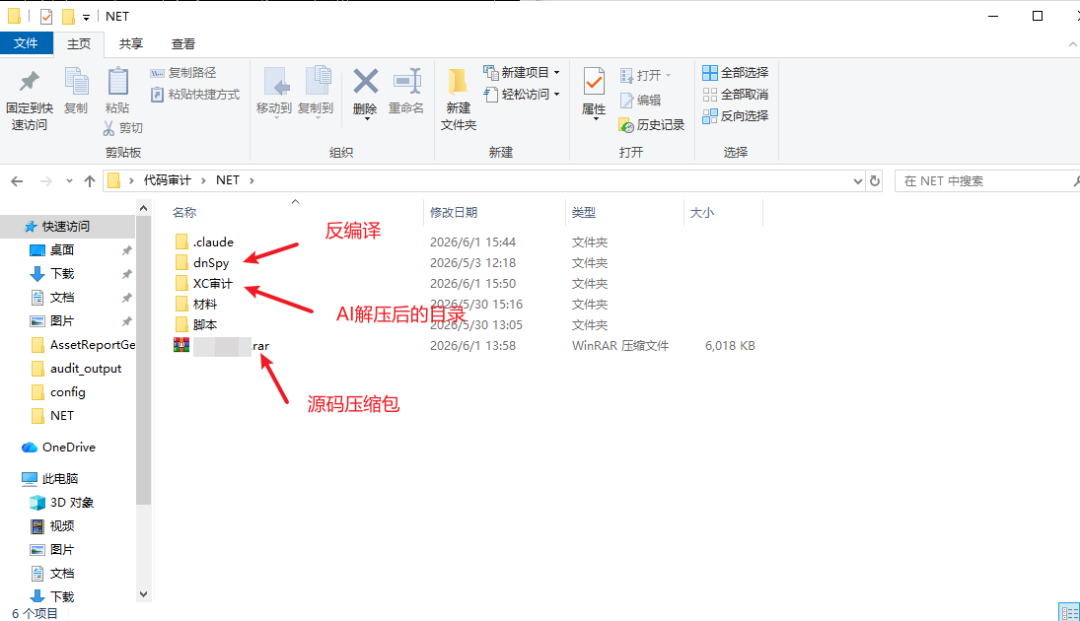Click Pin to Quick access icon (固定到快速访问)
Viewport: 1080px width, 621px height.
29,83
